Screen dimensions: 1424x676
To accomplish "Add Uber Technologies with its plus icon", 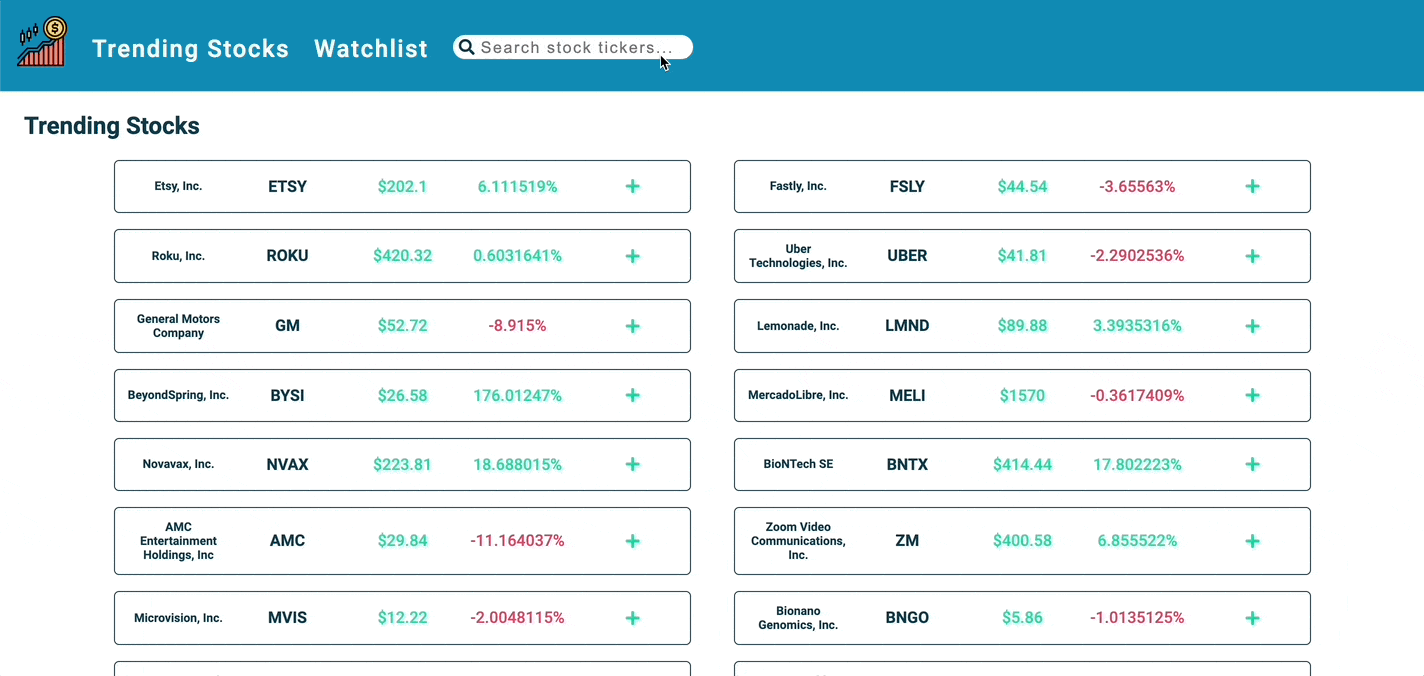I will (1252, 256).
